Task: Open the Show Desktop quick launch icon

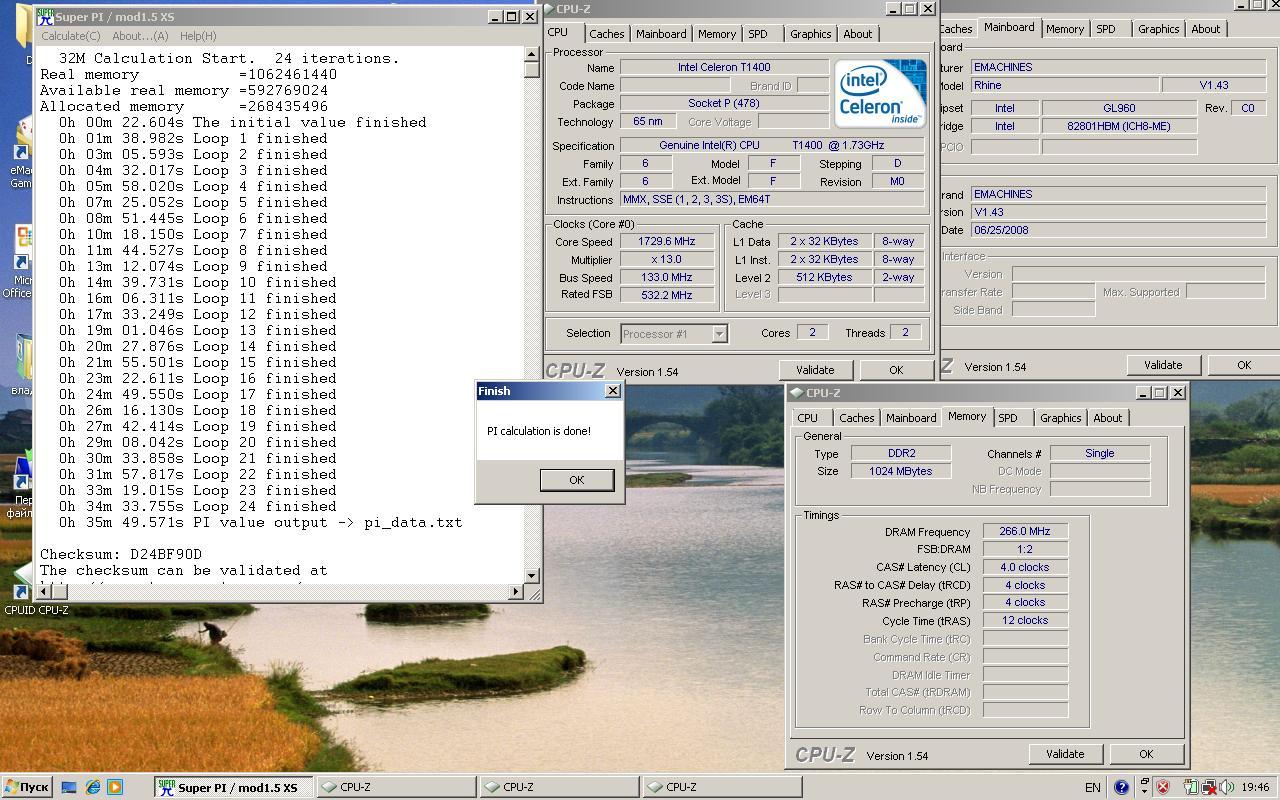Action: pyautogui.click(x=69, y=787)
